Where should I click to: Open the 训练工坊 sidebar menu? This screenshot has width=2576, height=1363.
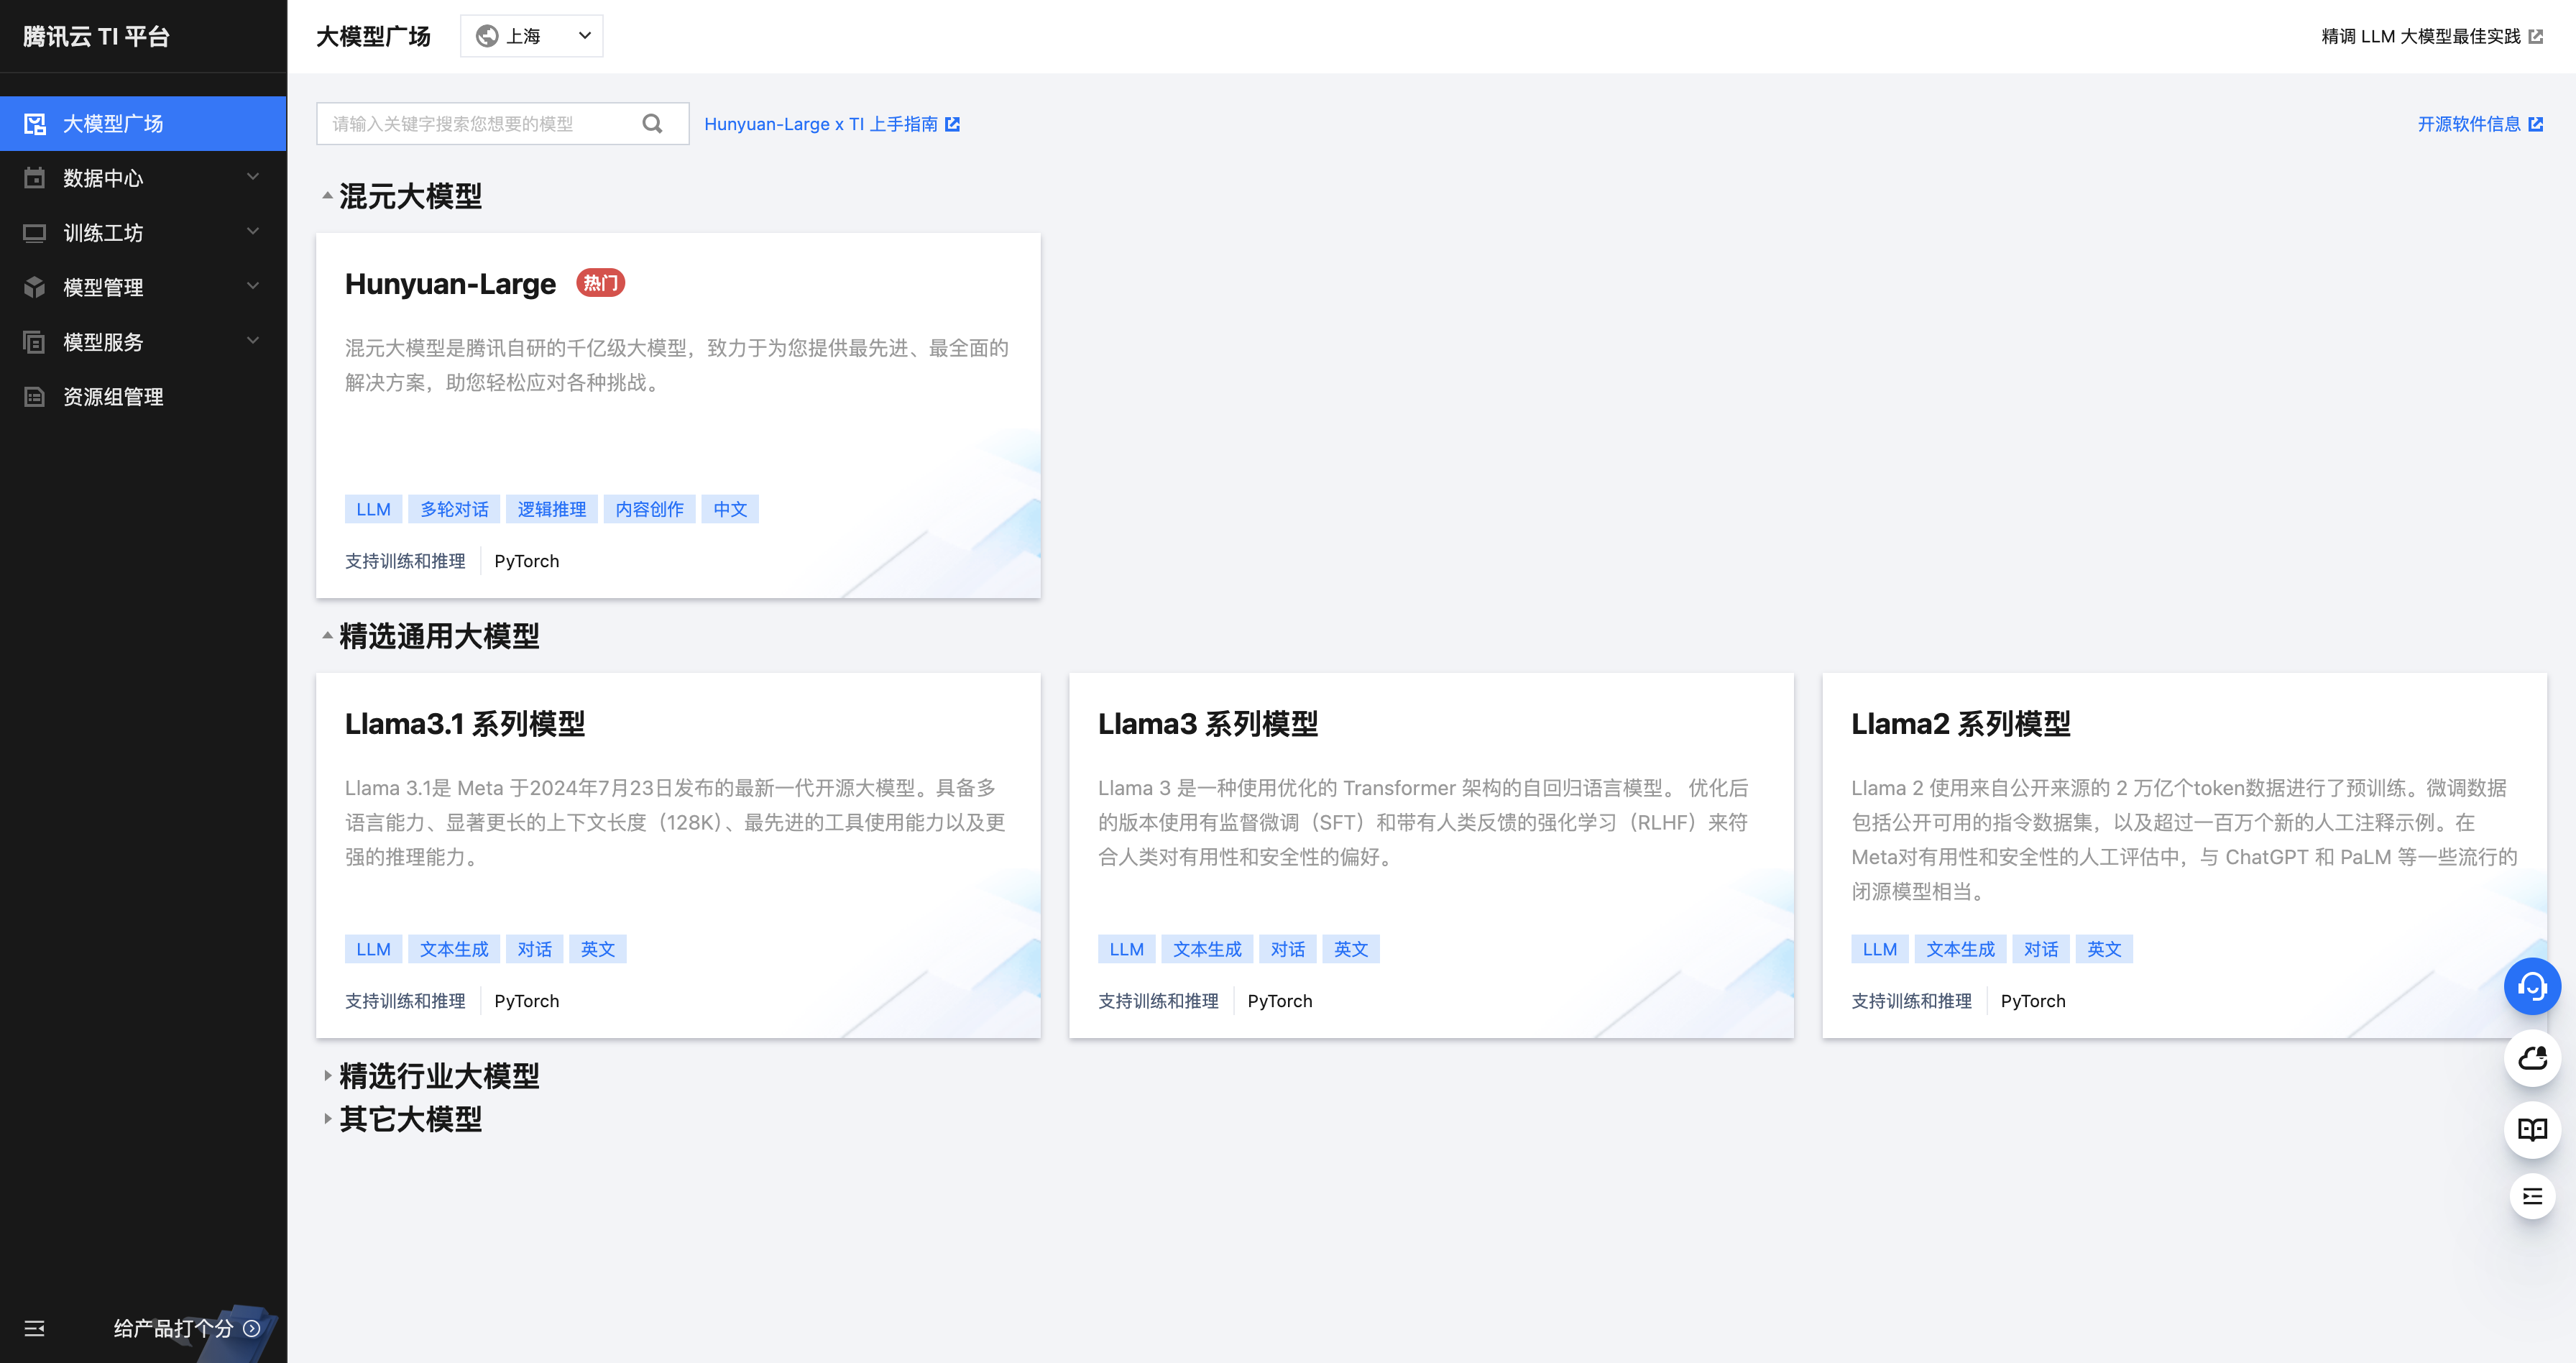click(143, 233)
